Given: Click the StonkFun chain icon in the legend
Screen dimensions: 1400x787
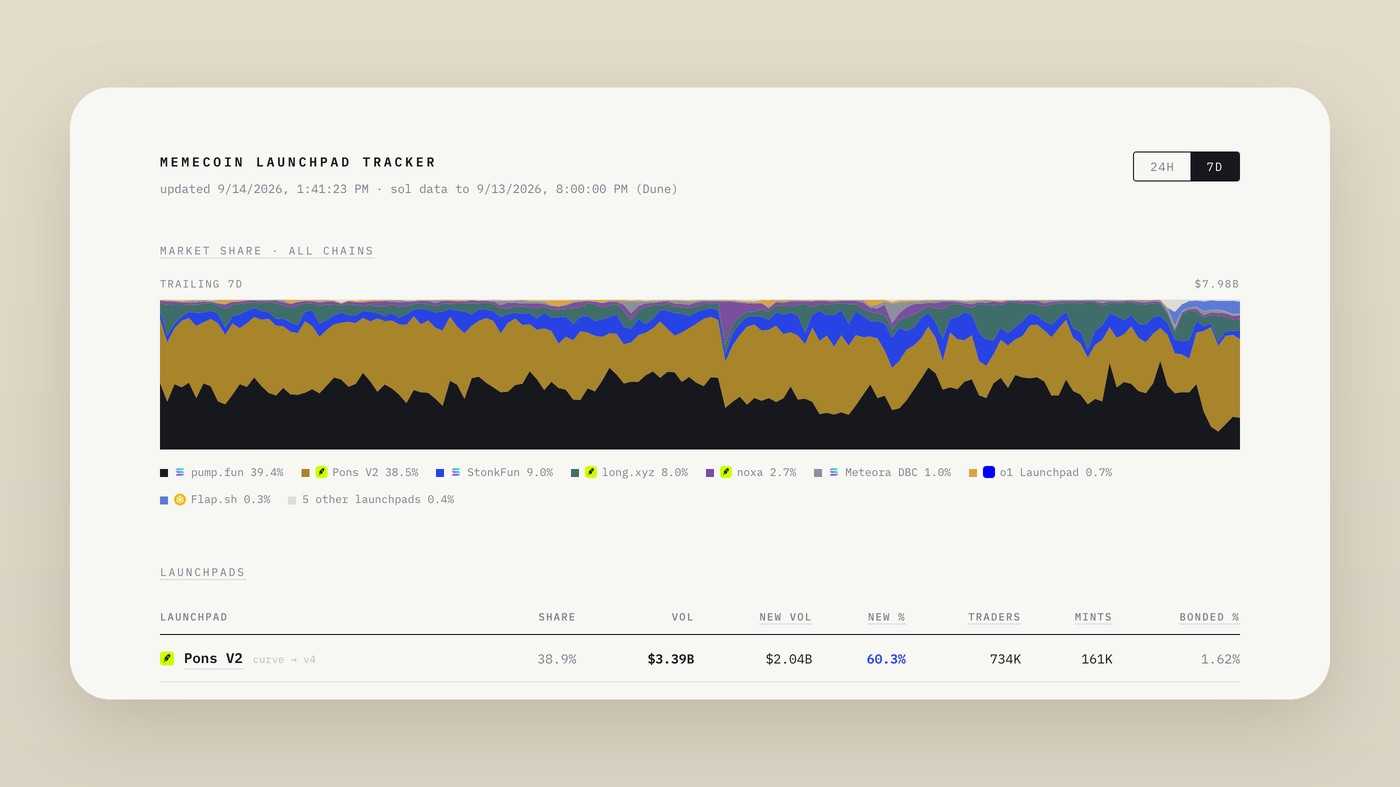Looking at the screenshot, I should click(x=456, y=472).
